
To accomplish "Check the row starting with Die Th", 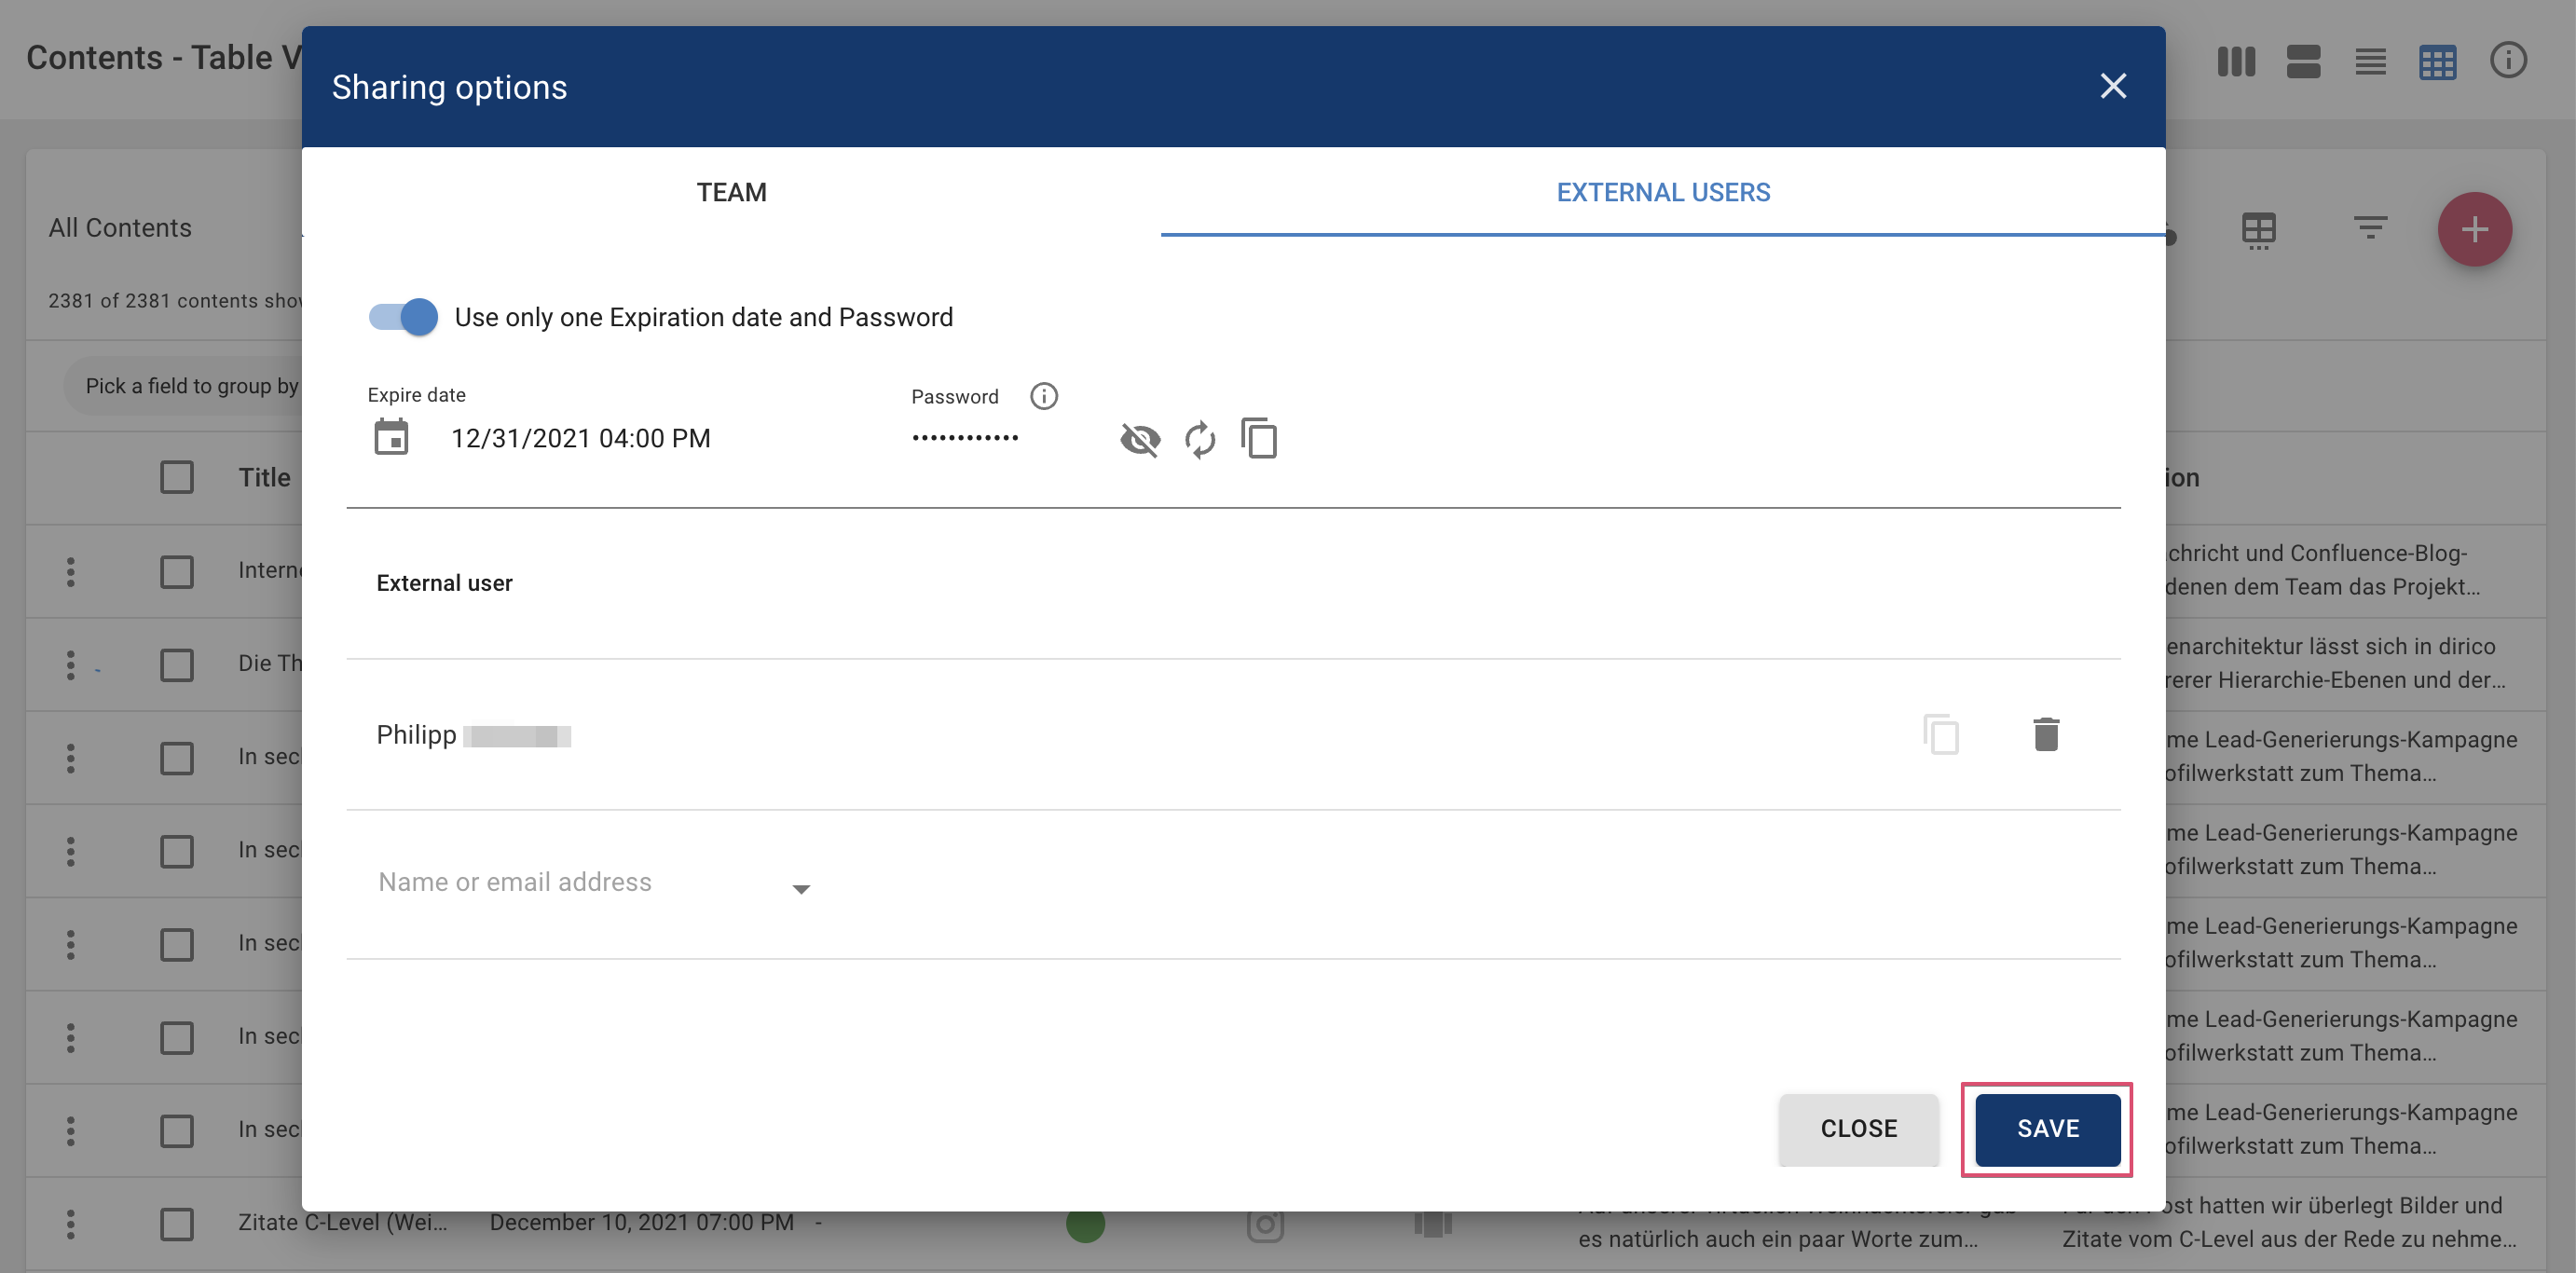I will click(177, 665).
